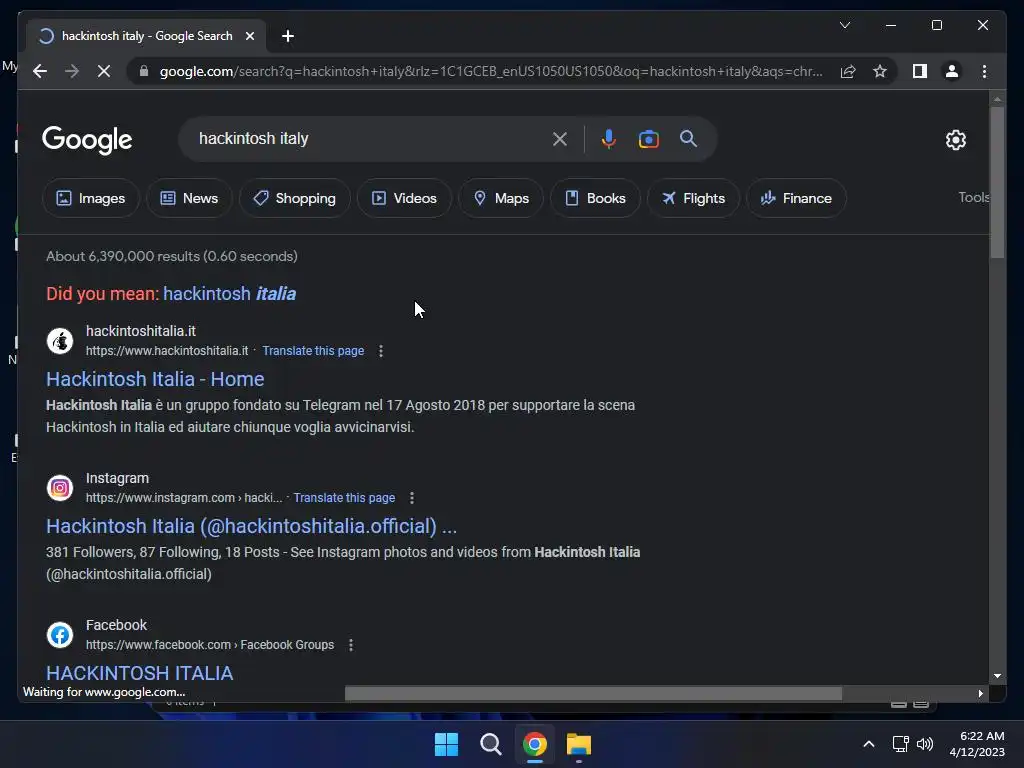Switch to Shopping results
This screenshot has width=1024, height=768.
click(294, 198)
